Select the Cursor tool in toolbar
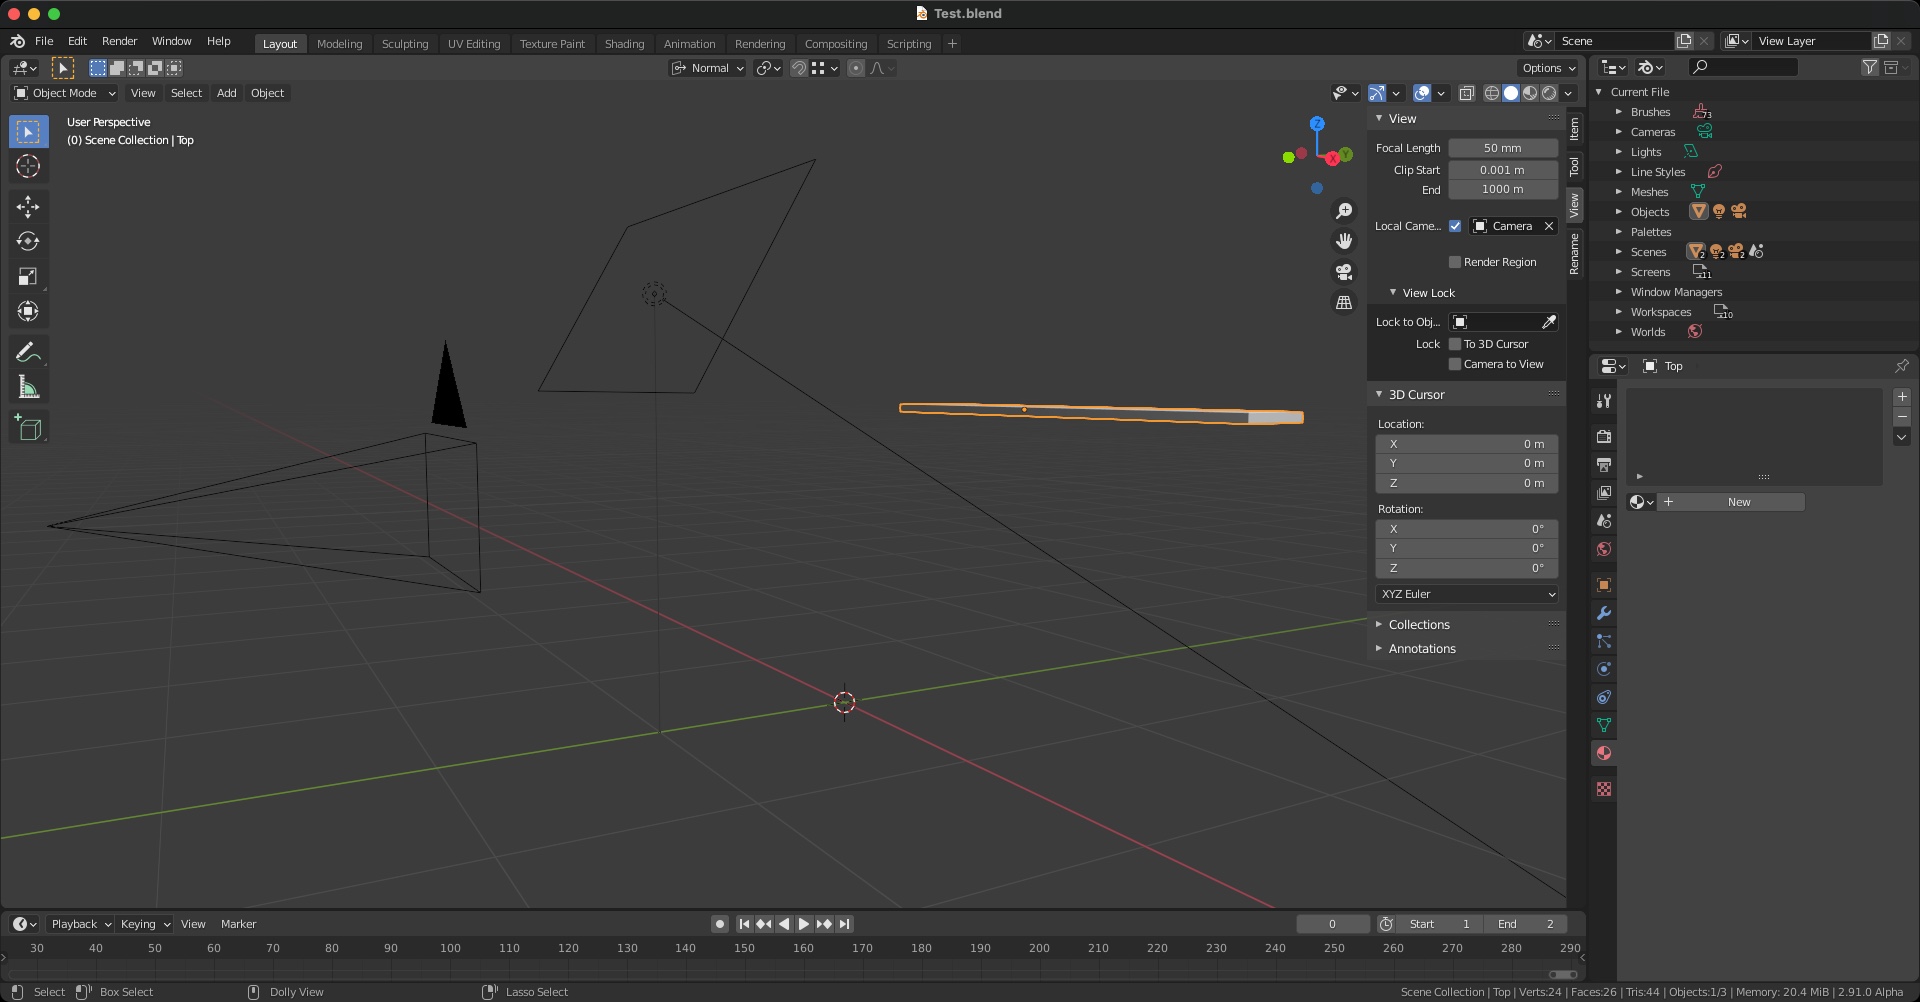 (x=28, y=167)
